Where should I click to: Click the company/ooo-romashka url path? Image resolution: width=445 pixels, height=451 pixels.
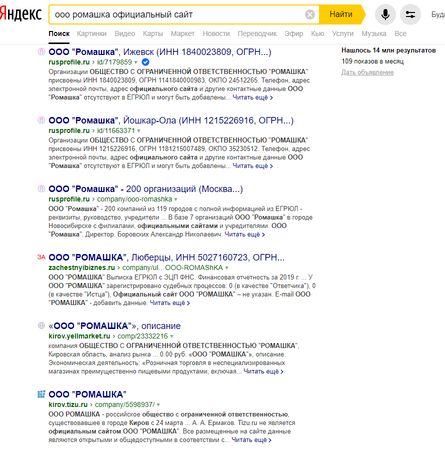[x=135, y=199]
